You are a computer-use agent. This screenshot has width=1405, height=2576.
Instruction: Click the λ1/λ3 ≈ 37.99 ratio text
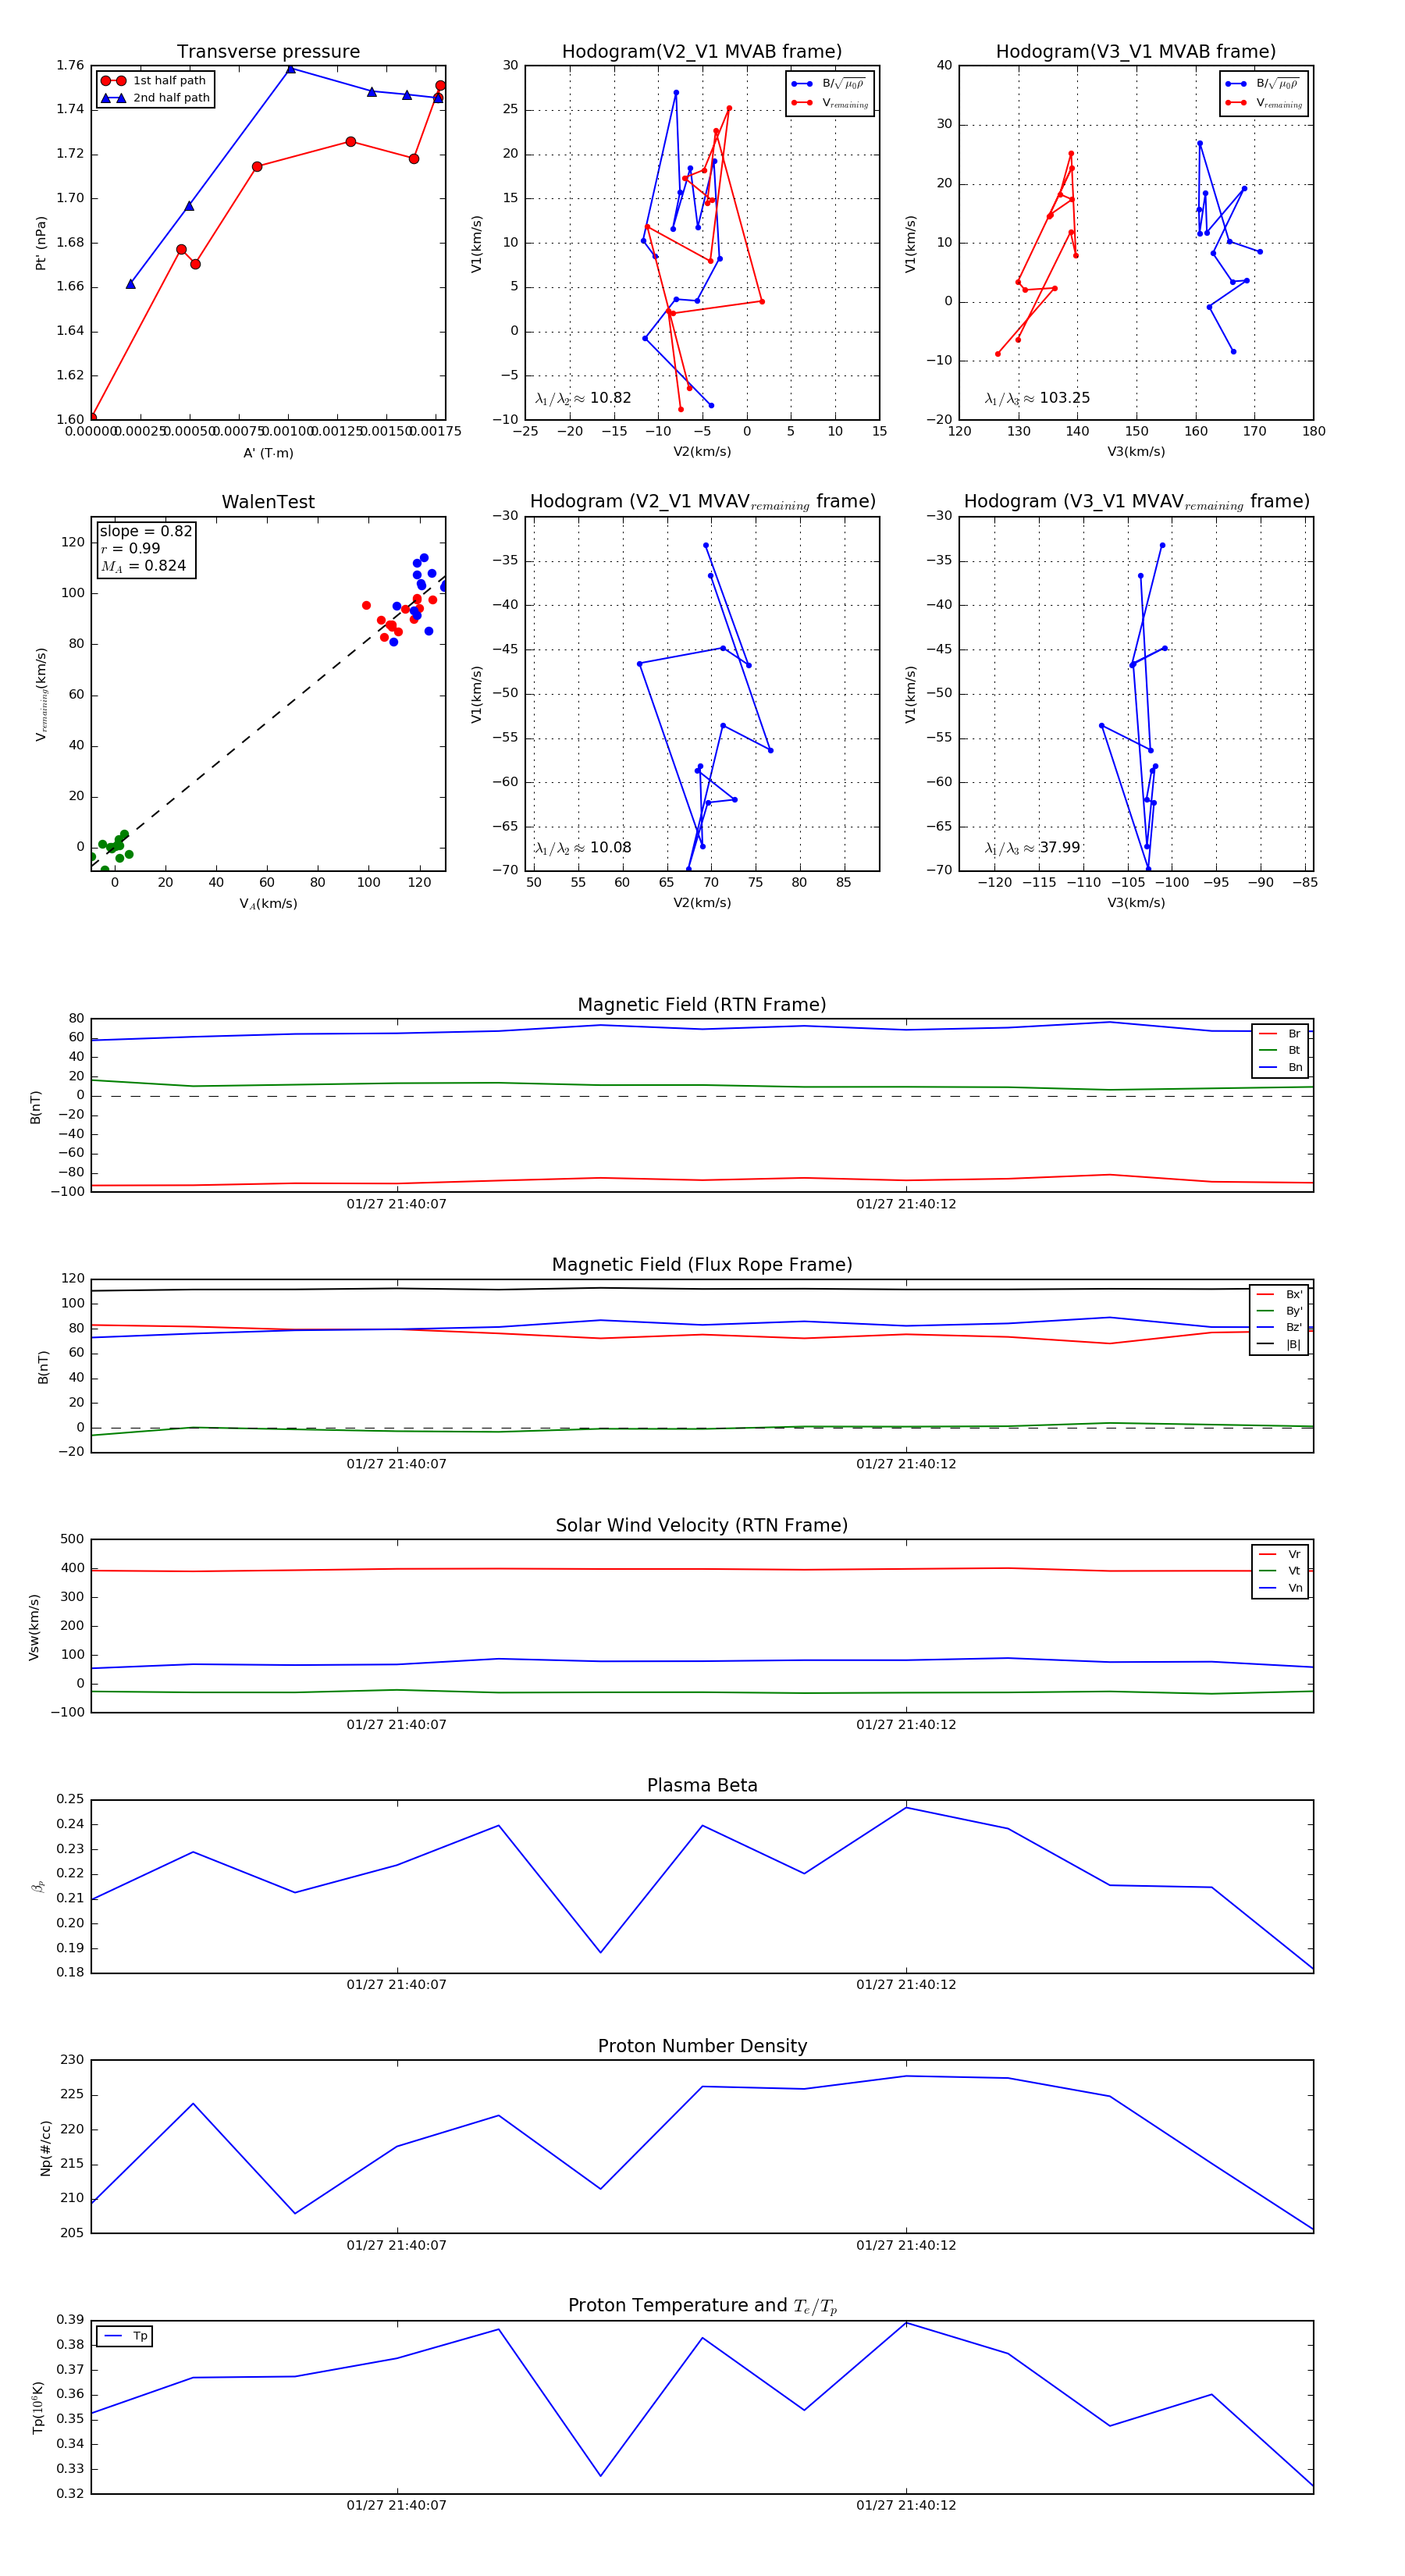[x=1032, y=848]
